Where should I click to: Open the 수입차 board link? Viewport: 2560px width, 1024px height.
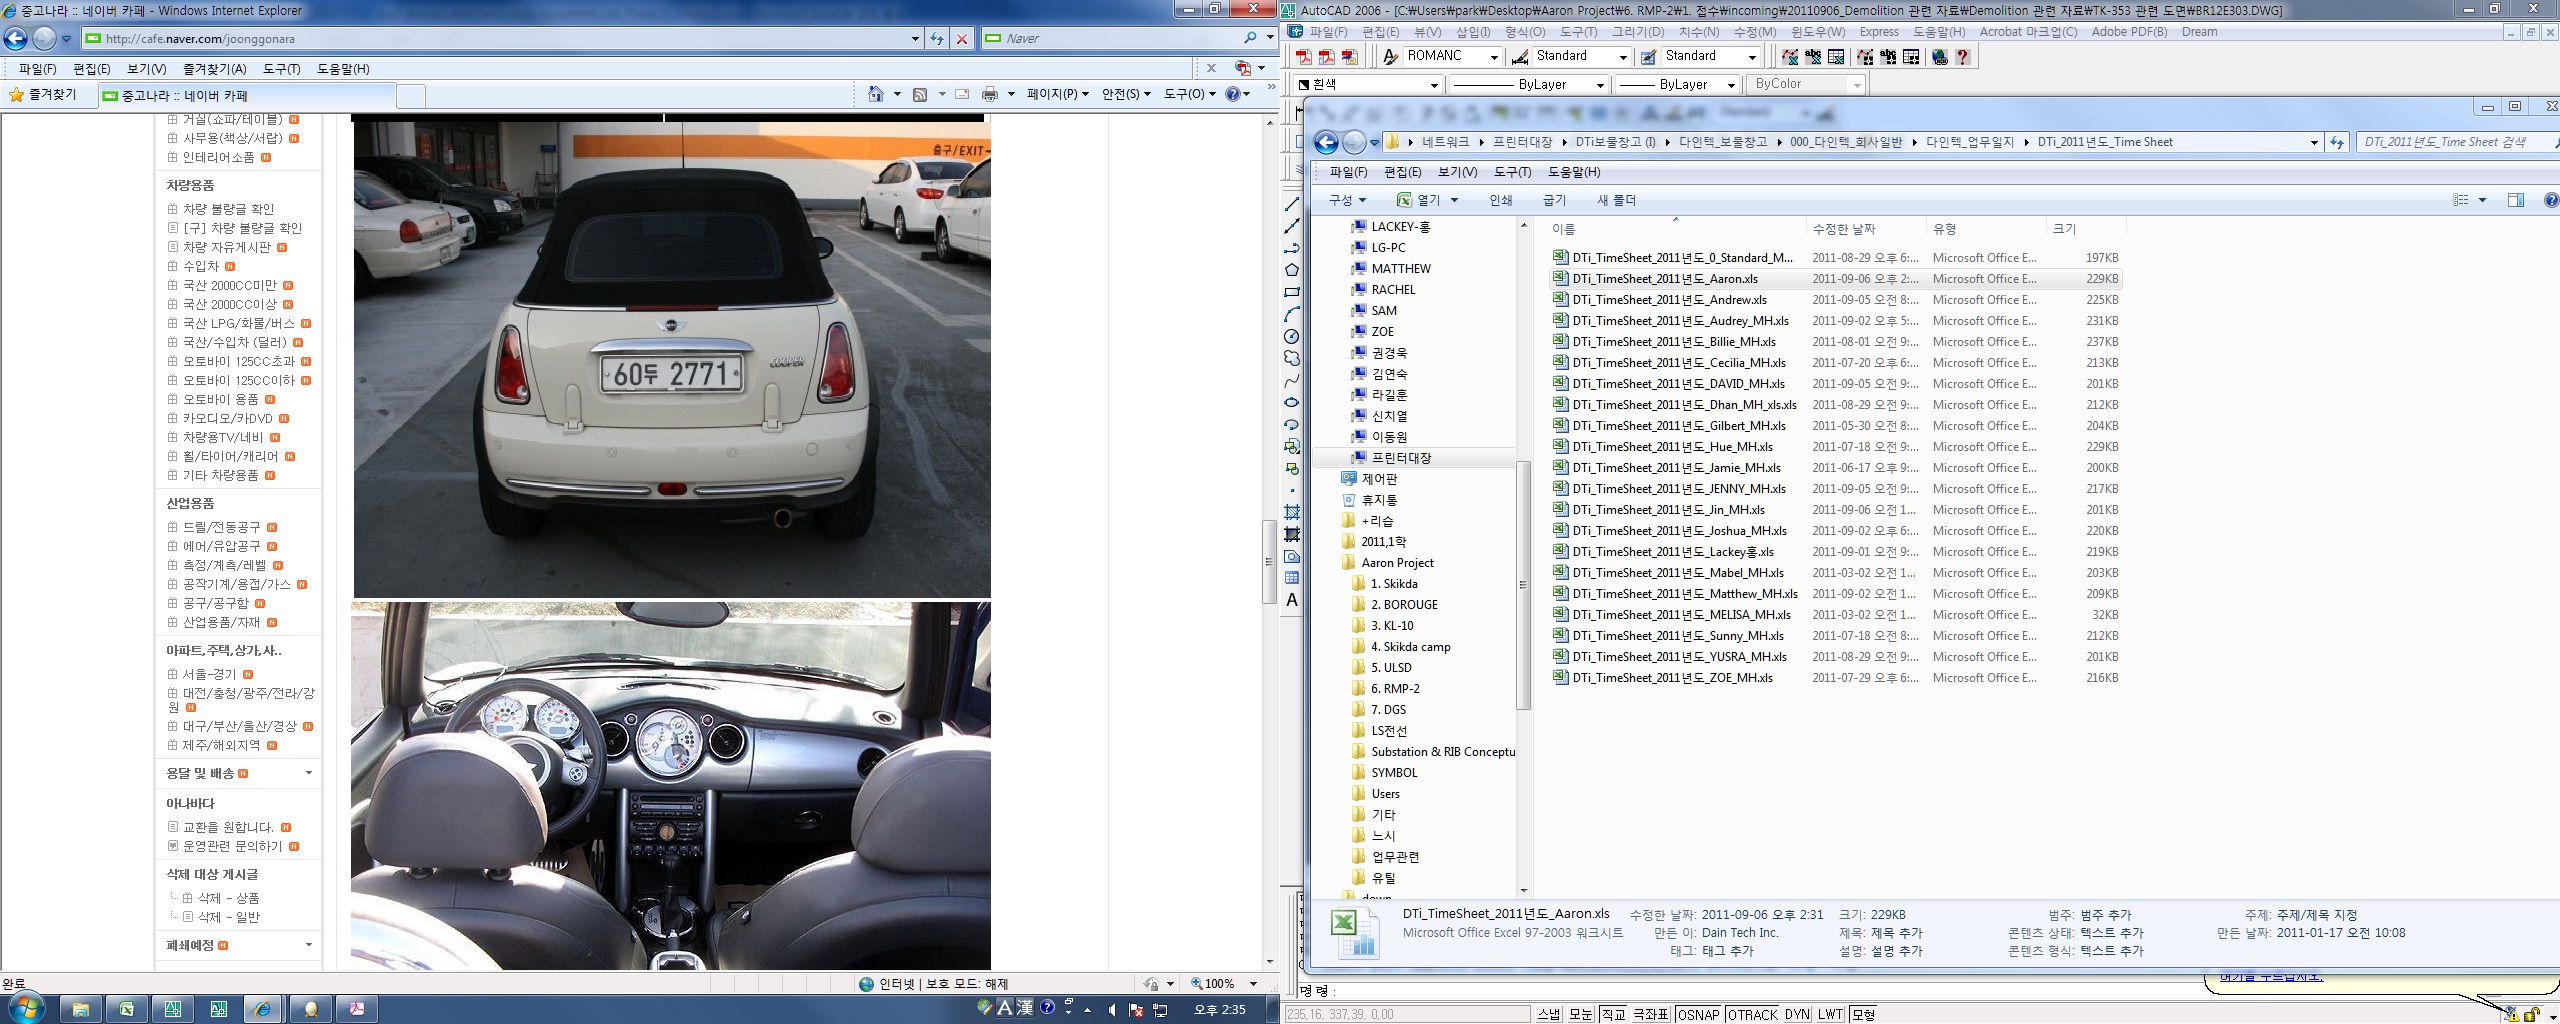(200, 266)
